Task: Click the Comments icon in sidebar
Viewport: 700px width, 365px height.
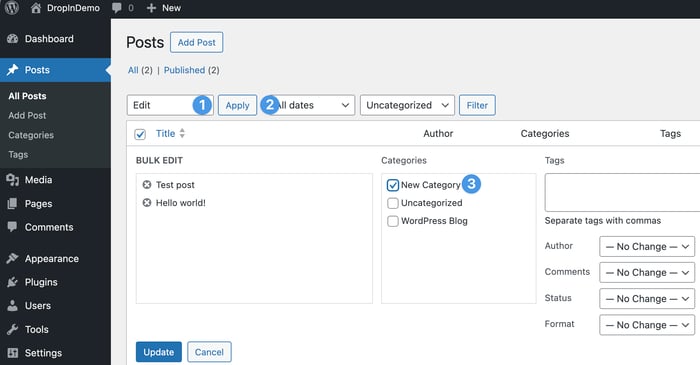Action: coord(12,227)
